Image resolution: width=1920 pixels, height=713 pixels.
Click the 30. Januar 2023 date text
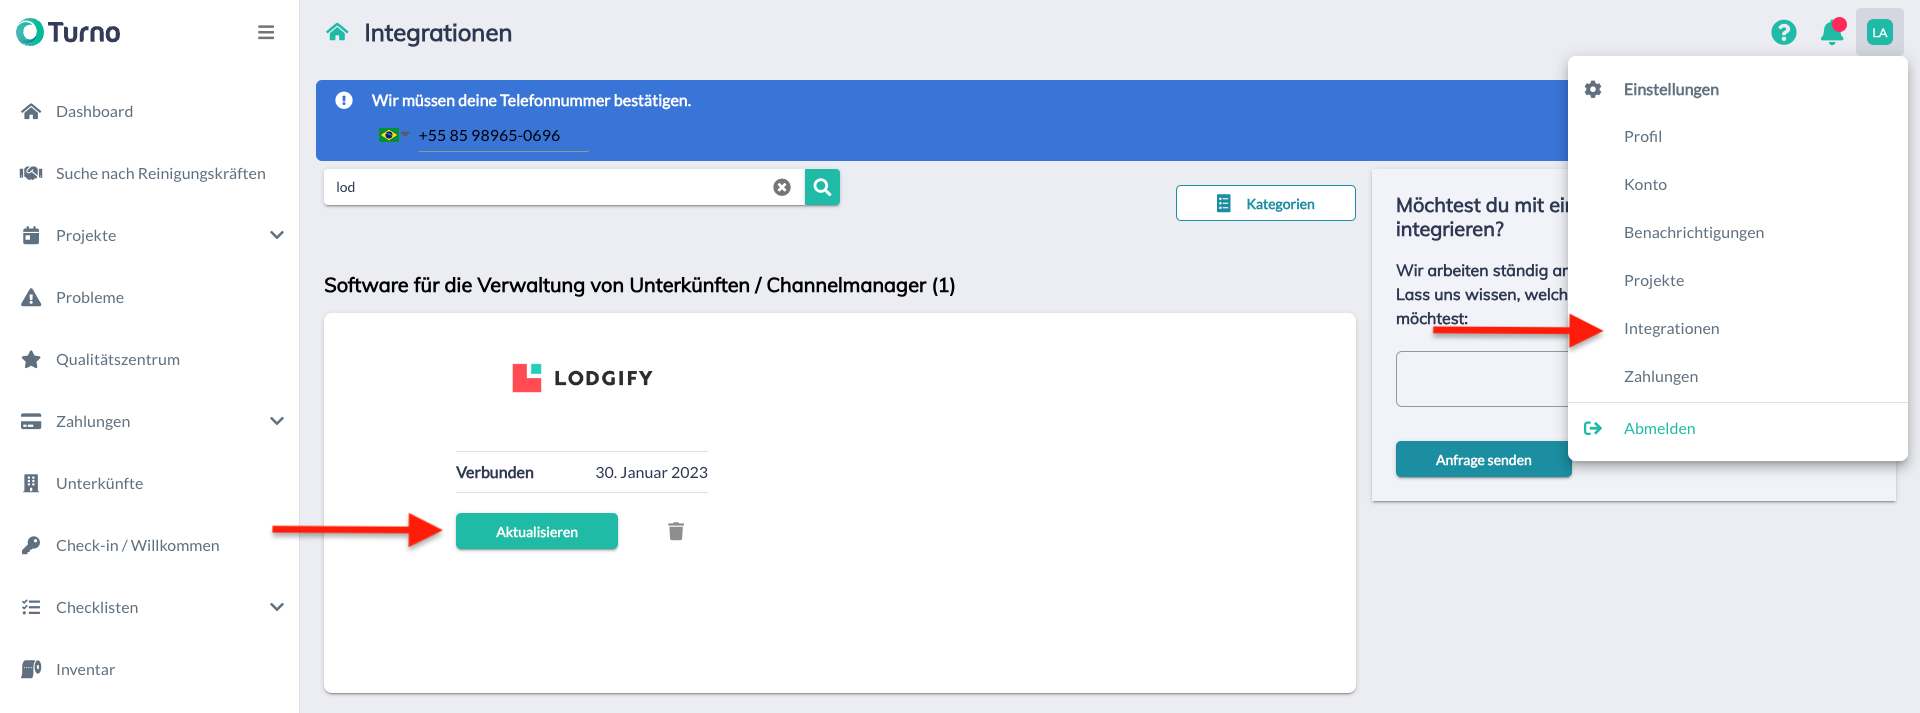[651, 472]
